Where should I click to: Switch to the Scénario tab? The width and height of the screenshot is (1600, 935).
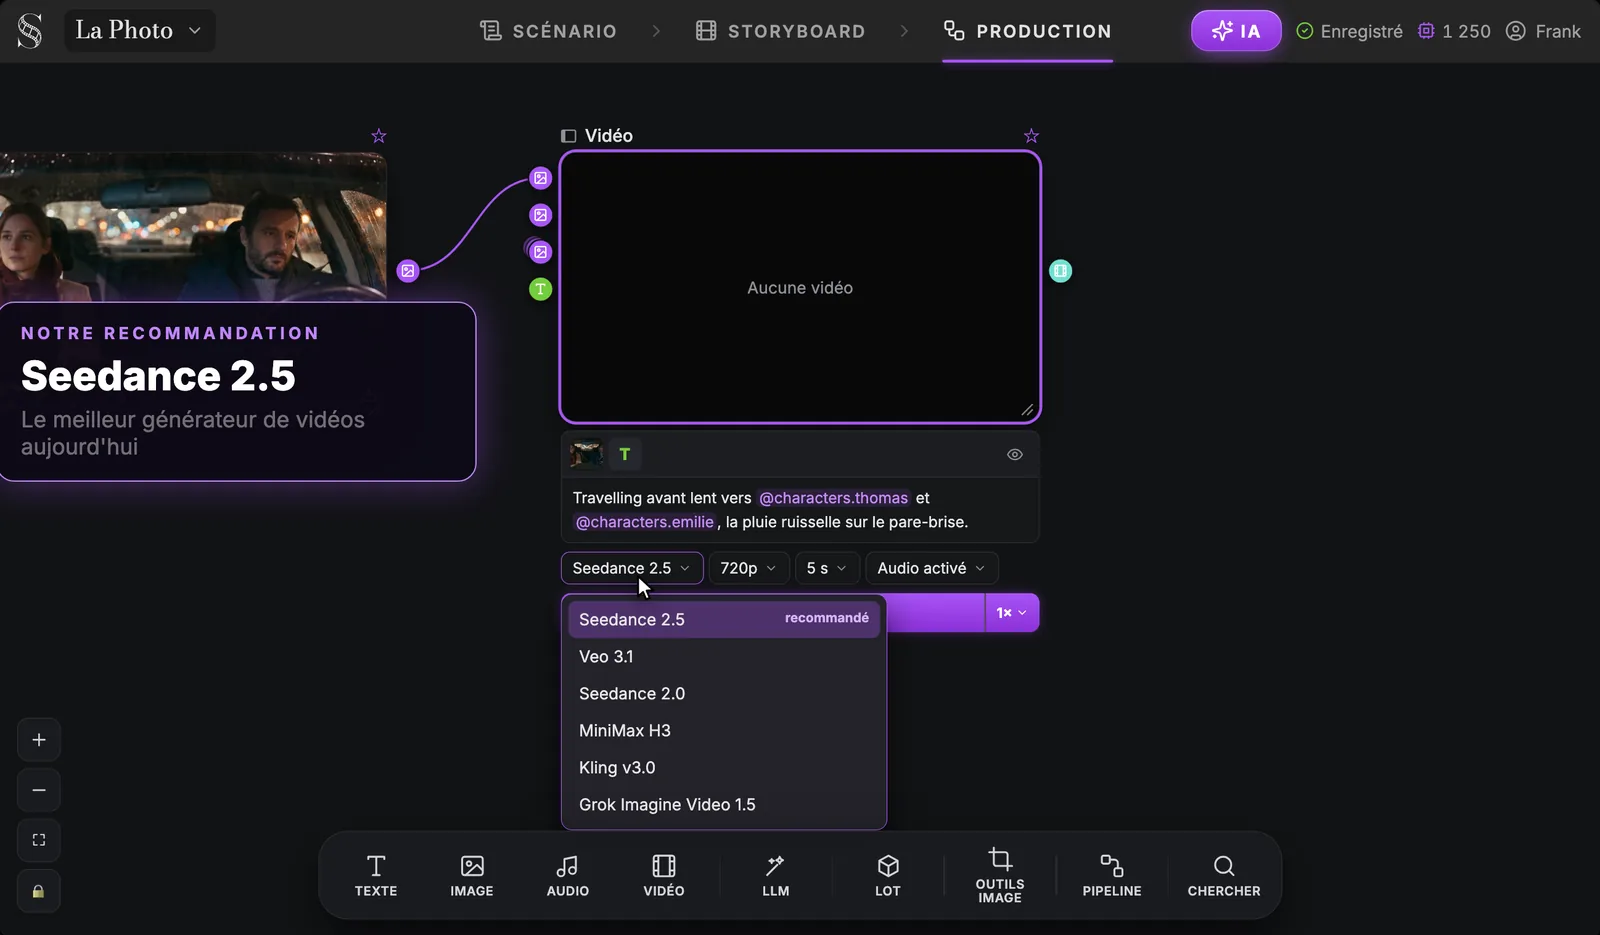548,31
